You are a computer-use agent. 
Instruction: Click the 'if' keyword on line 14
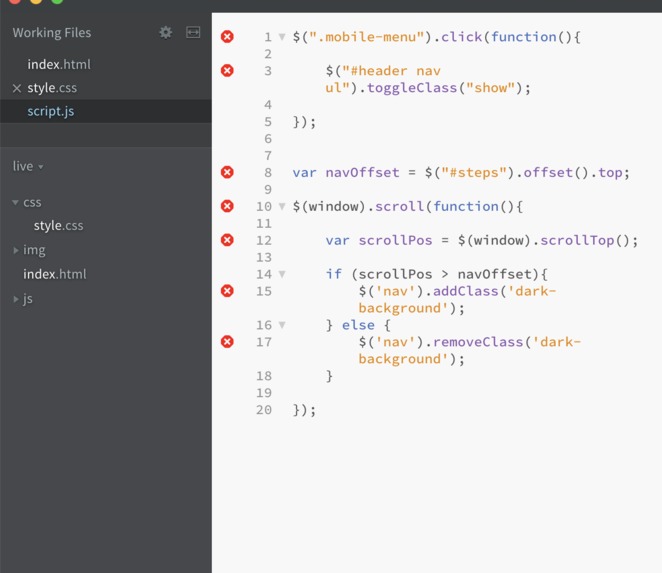click(334, 274)
